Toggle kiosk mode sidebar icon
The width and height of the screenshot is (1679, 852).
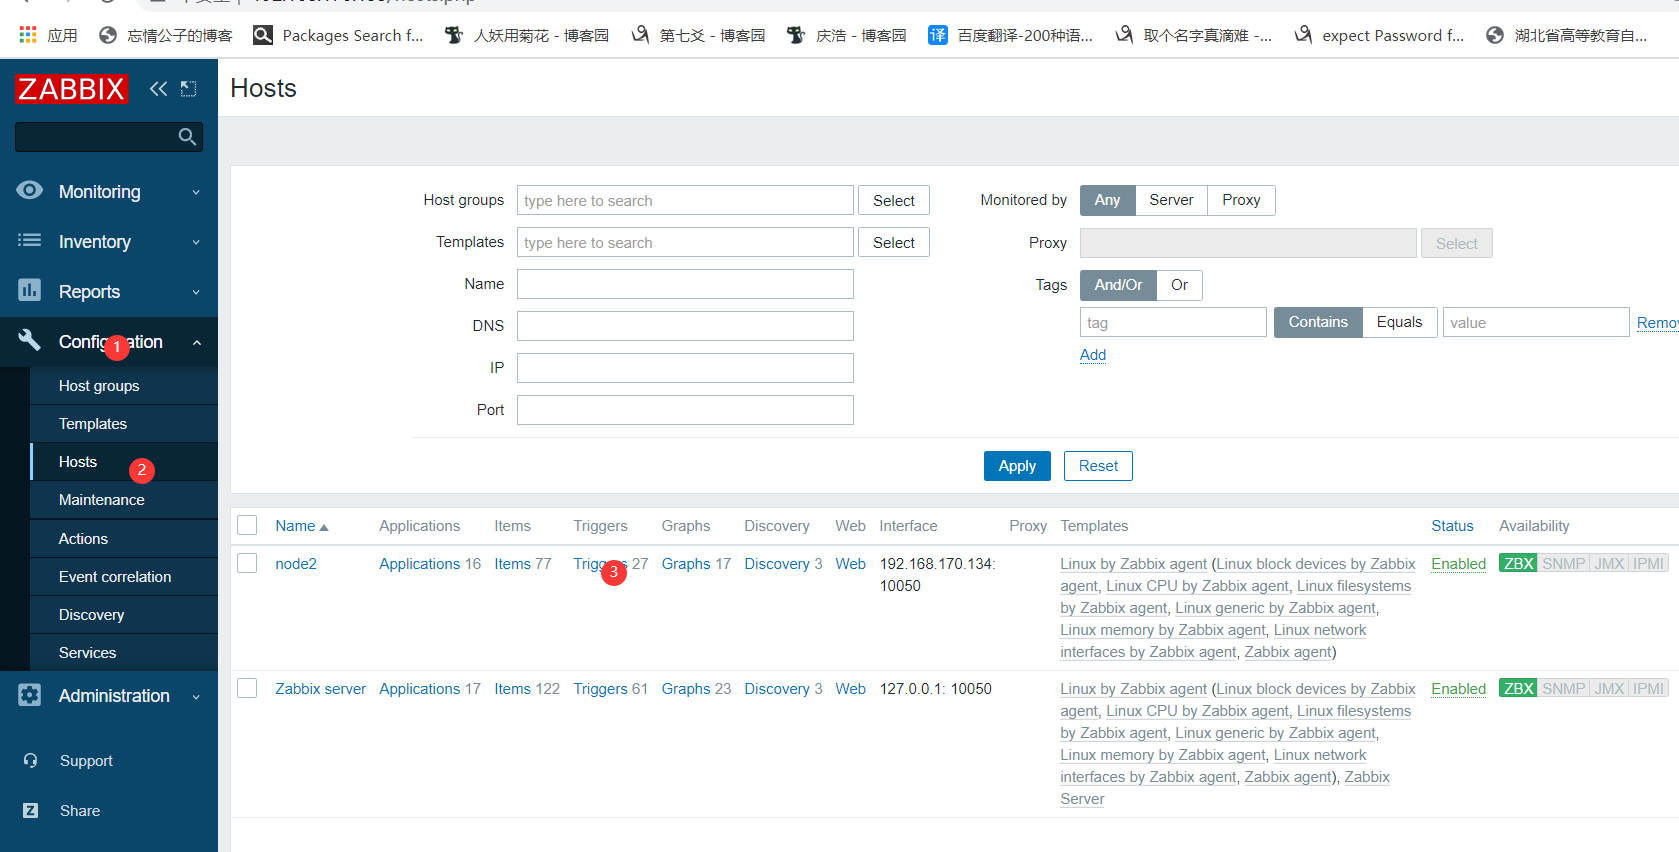[x=188, y=89]
